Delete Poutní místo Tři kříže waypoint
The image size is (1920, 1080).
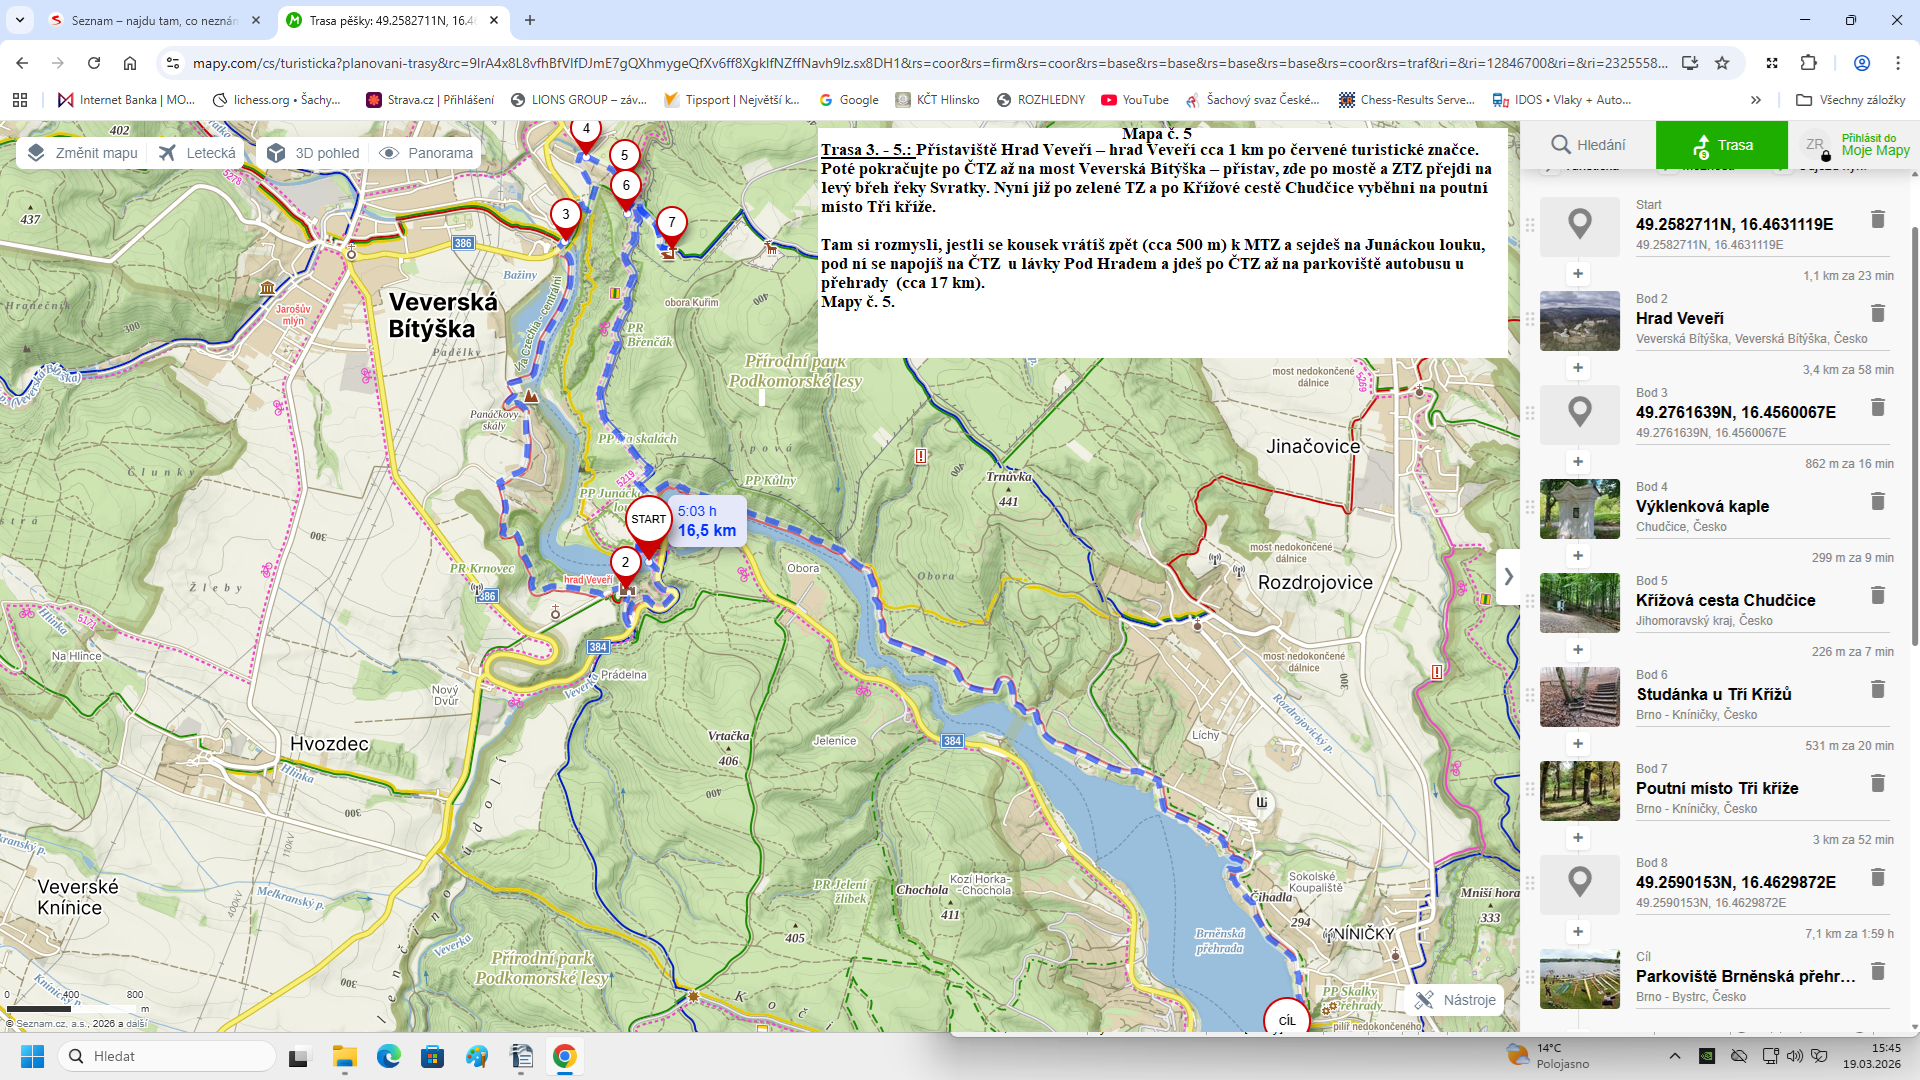(x=1877, y=784)
